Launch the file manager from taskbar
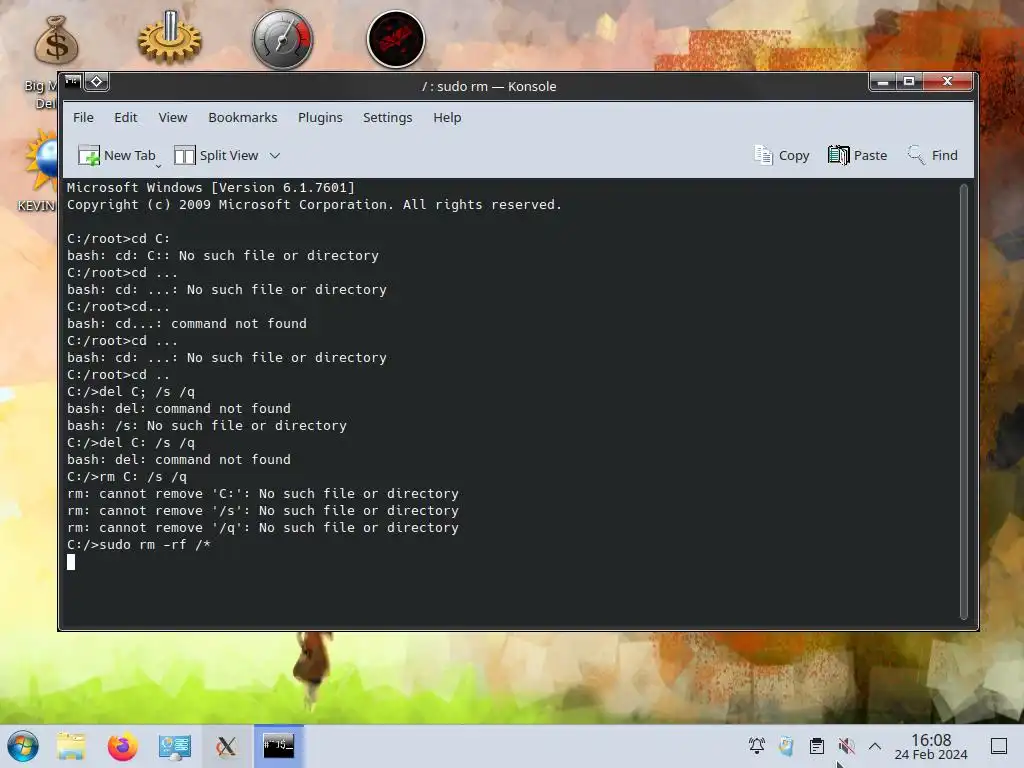This screenshot has width=1024, height=768. tap(71, 746)
